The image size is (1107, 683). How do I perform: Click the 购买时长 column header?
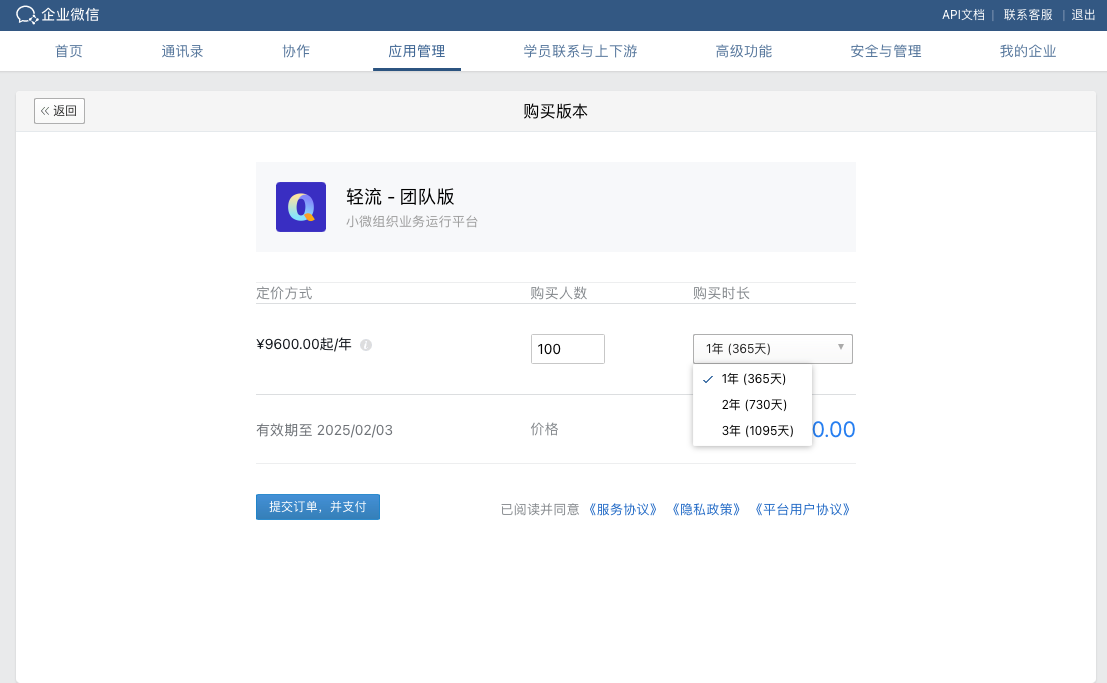coord(721,293)
